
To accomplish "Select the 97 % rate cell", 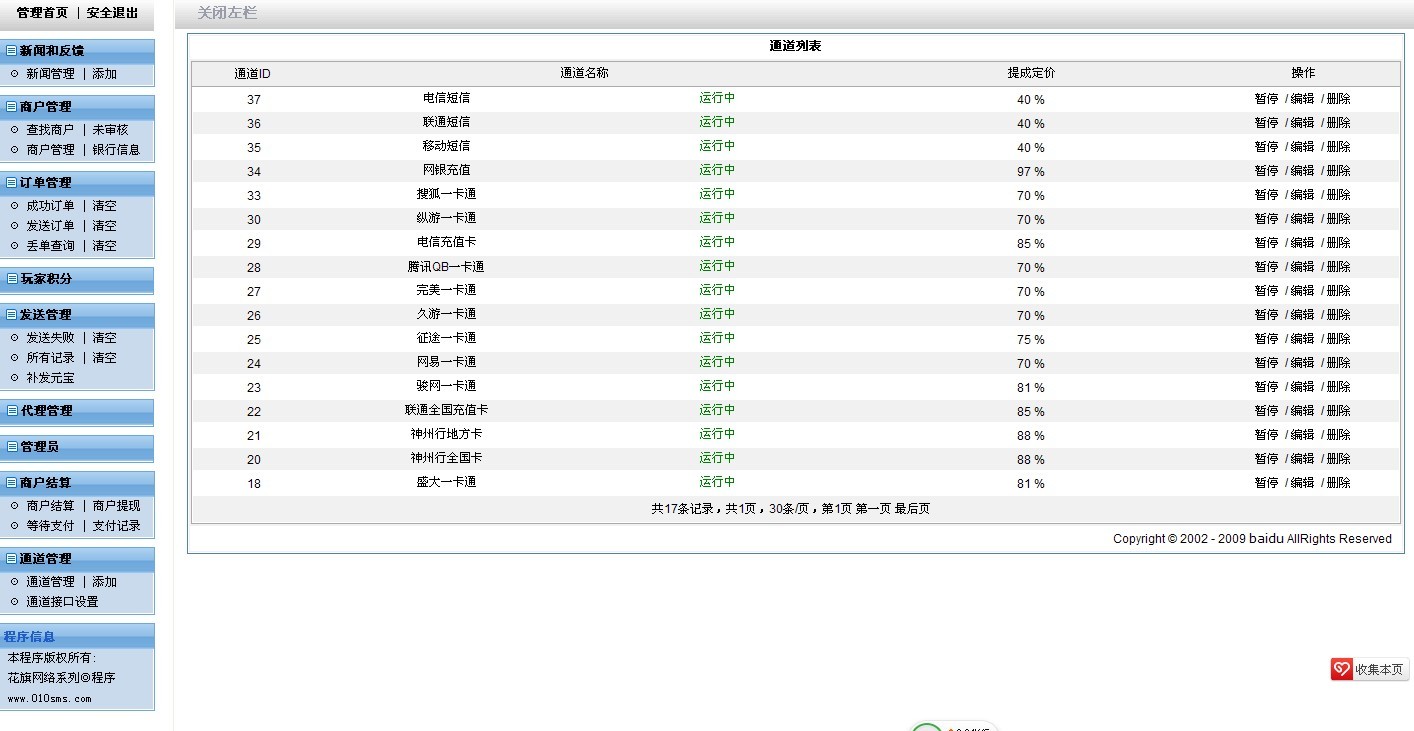I will (x=1030, y=172).
